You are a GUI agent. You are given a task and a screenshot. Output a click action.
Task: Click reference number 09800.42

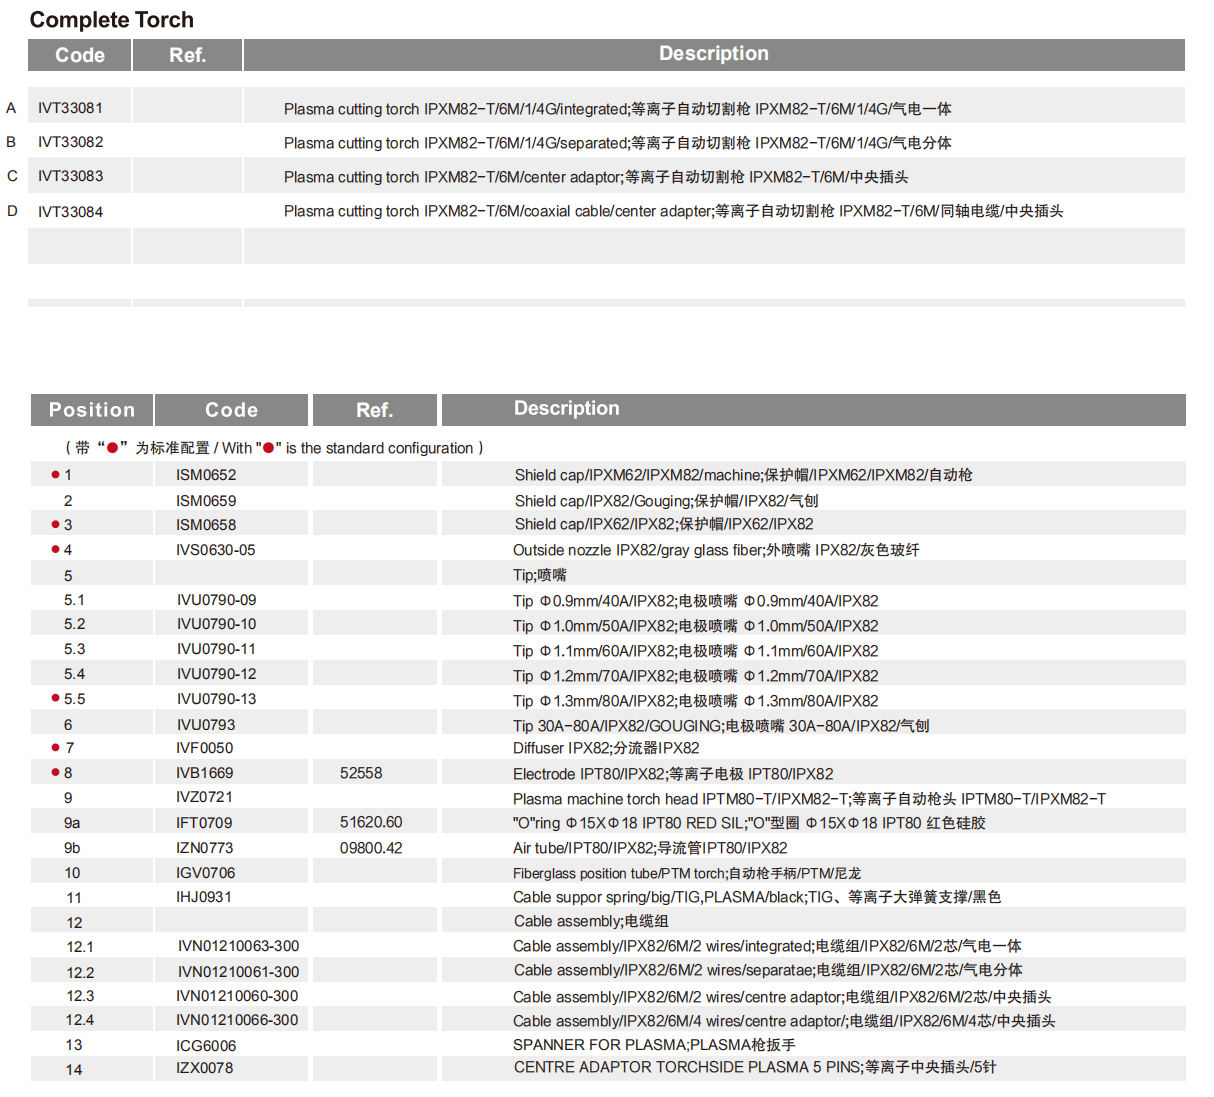[x=371, y=848]
